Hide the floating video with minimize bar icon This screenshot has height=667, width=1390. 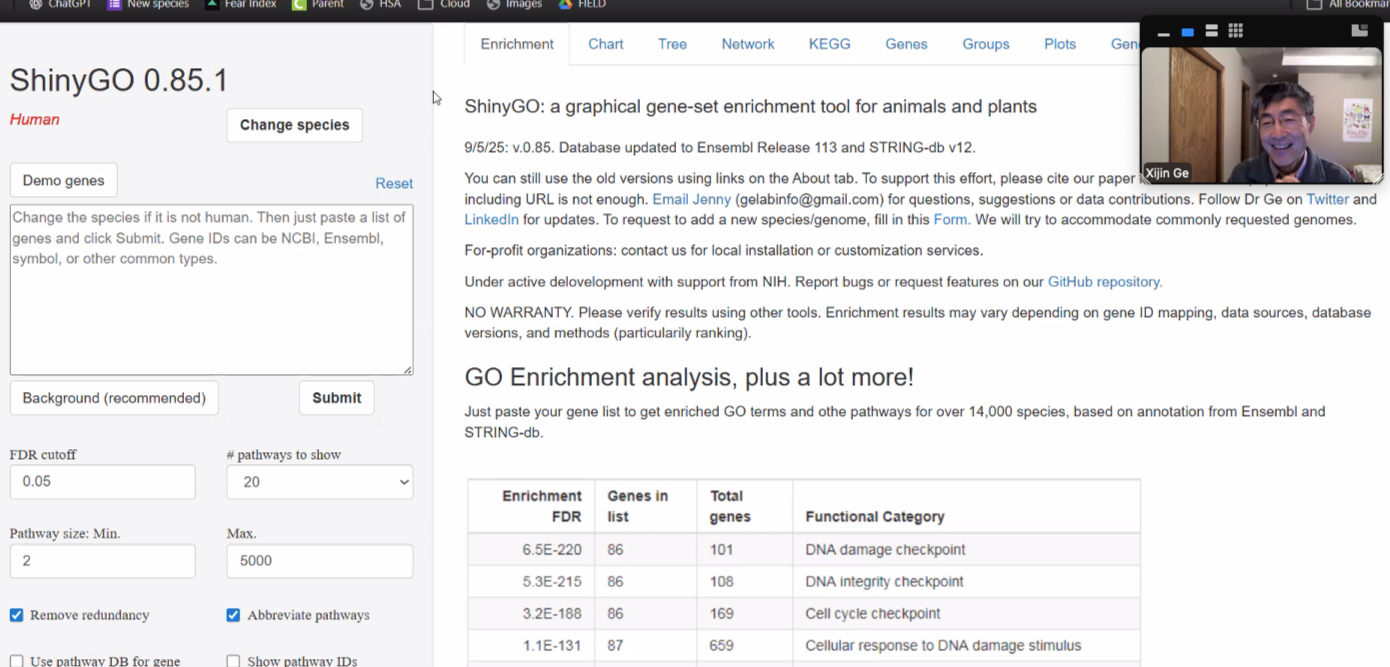[1163, 33]
